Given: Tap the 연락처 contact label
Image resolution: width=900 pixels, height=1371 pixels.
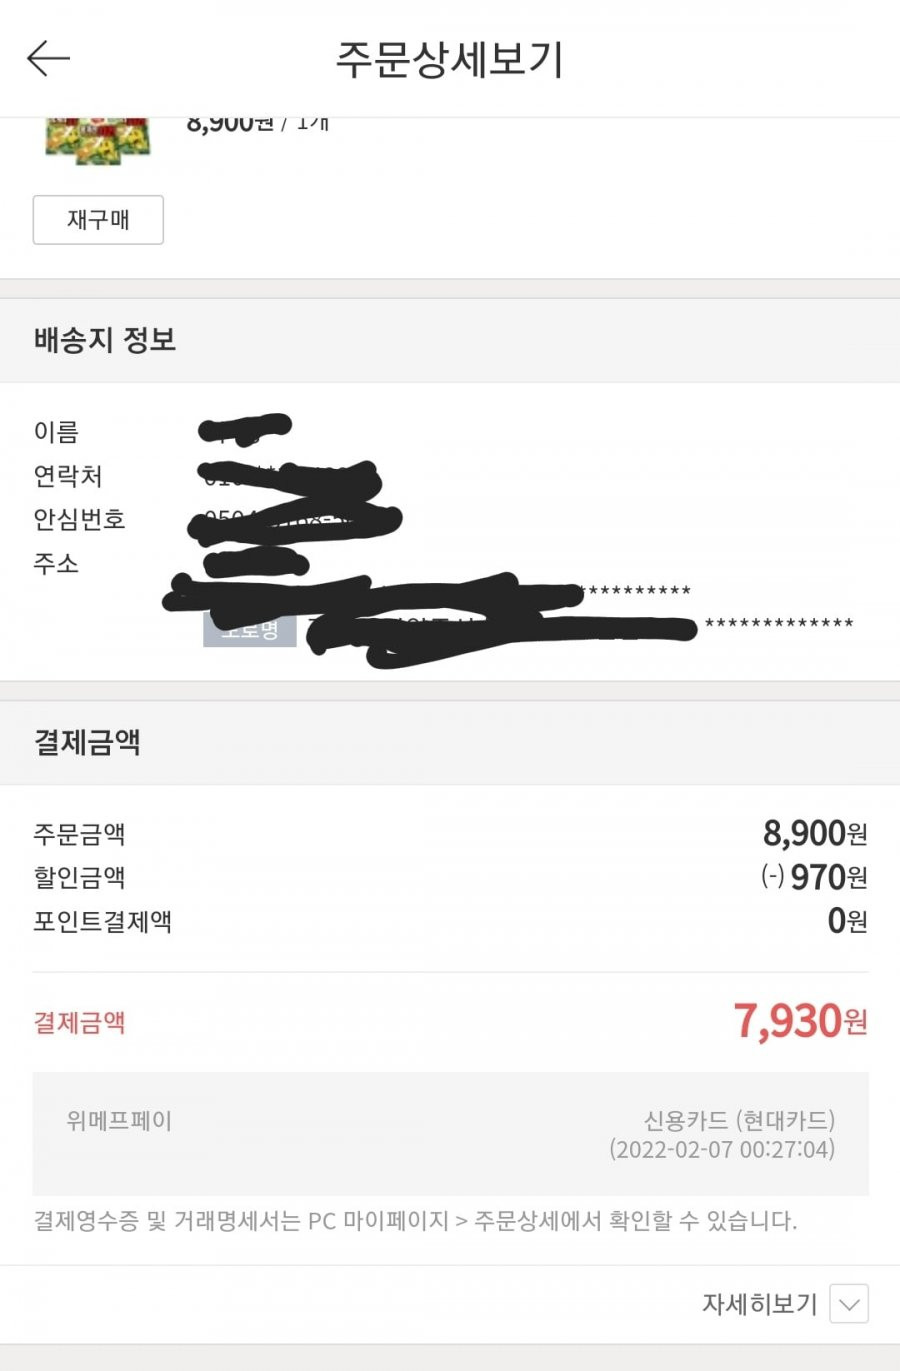Looking at the screenshot, I should click(x=68, y=476).
